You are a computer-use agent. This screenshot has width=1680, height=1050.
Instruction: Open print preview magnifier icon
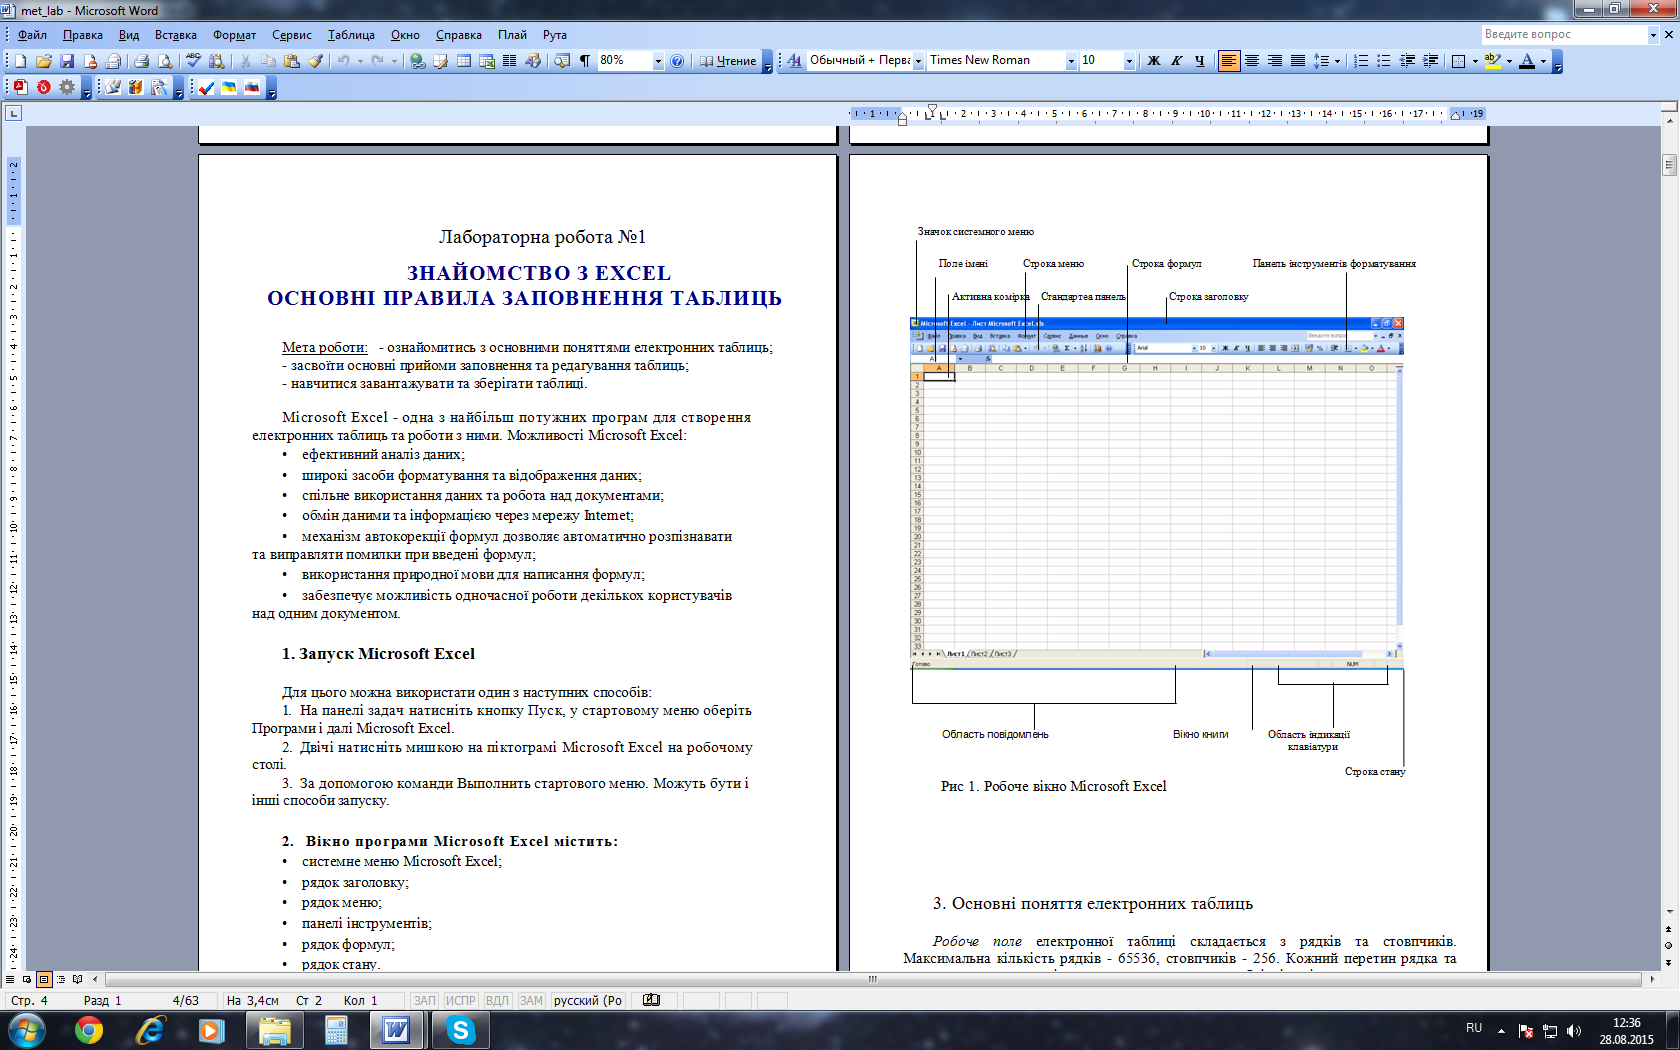(x=165, y=61)
